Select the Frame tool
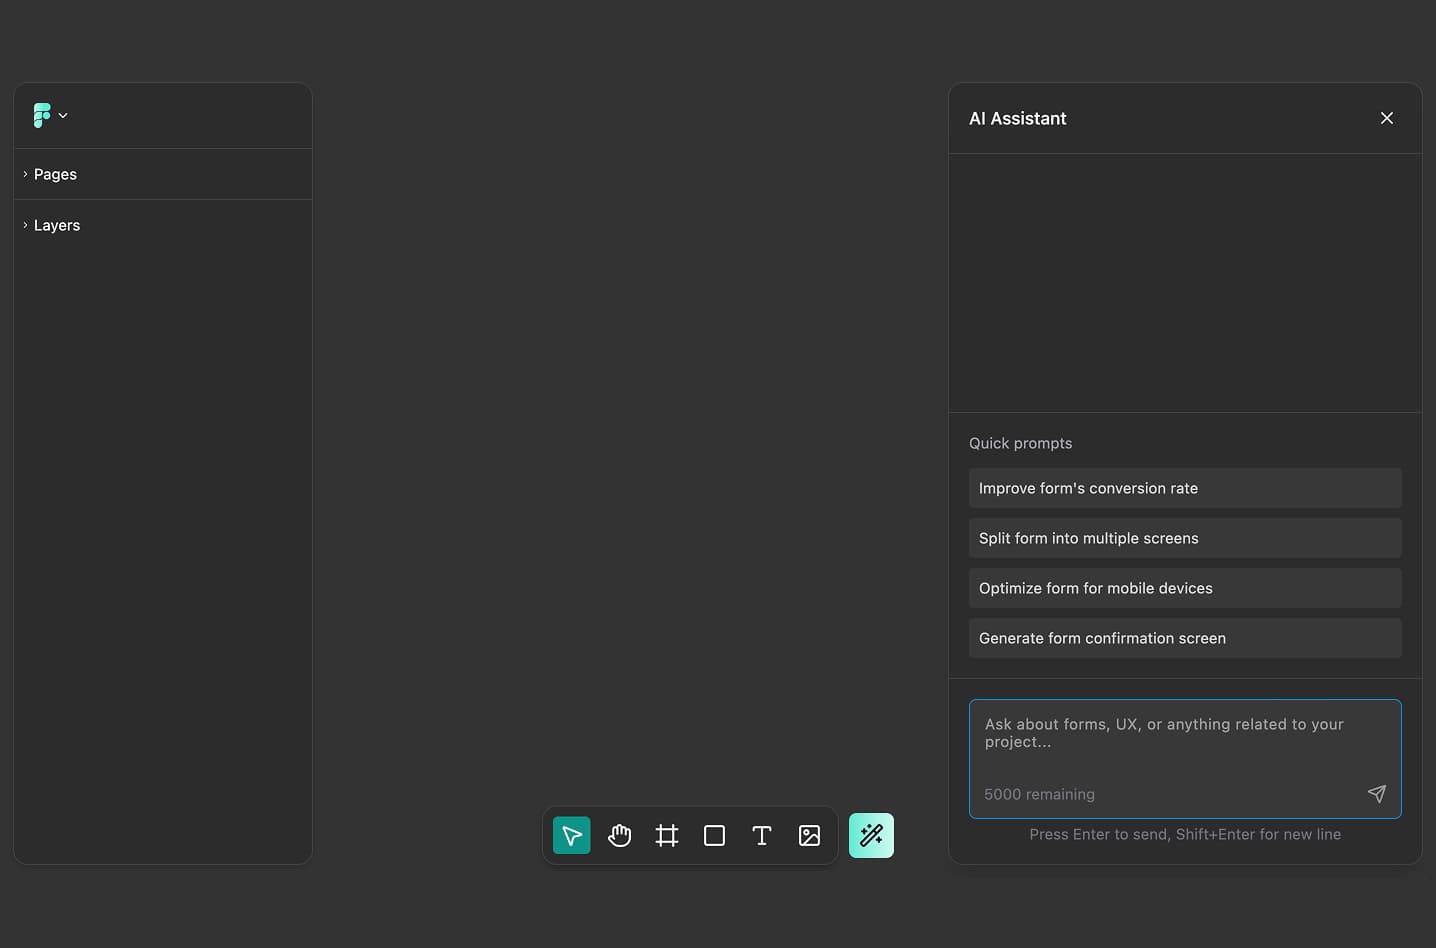The height and width of the screenshot is (948, 1436). point(666,835)
